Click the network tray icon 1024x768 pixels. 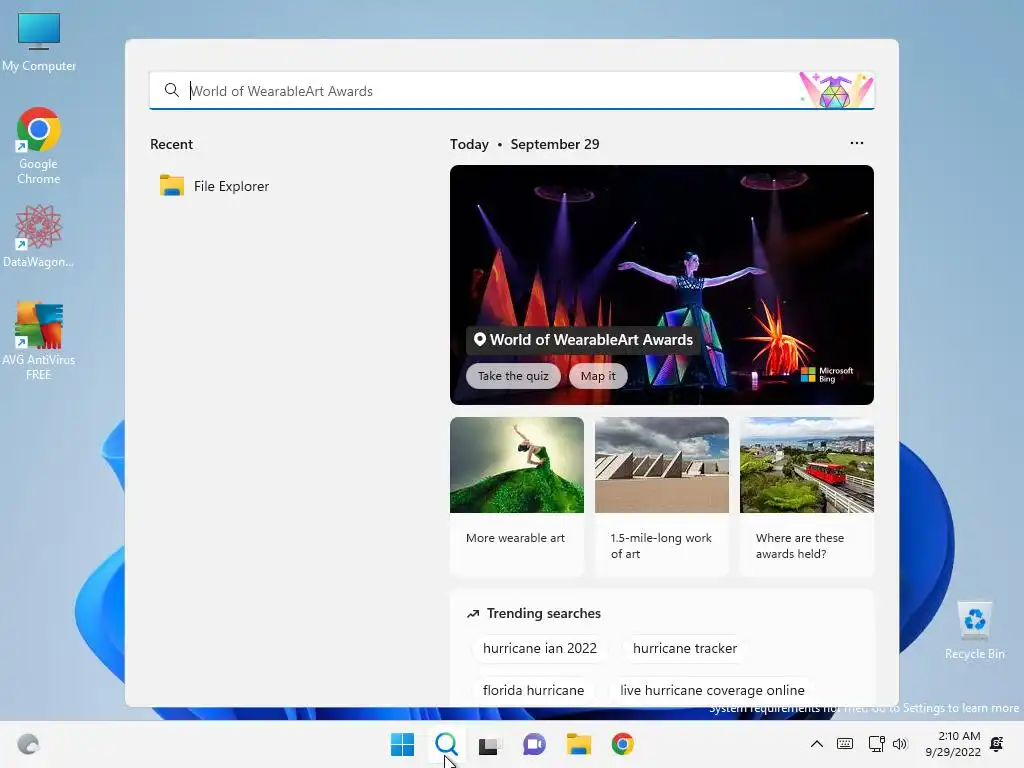point(876,744)
